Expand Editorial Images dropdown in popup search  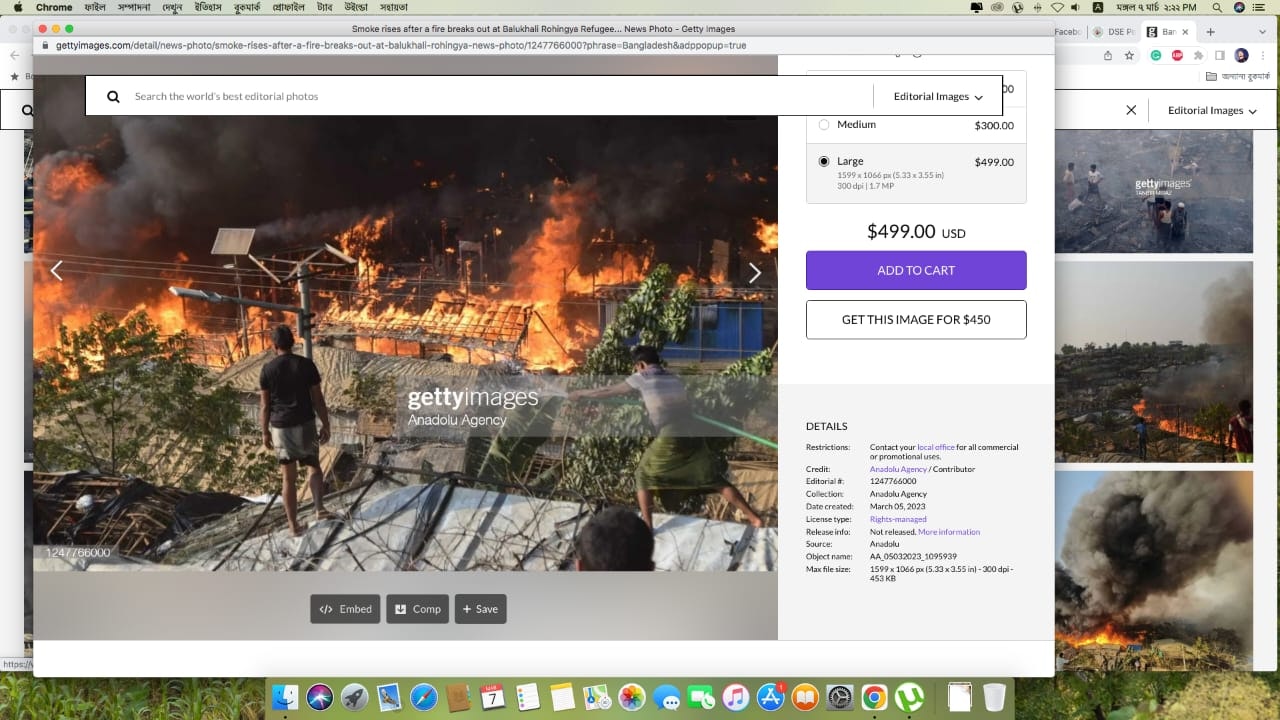(x=938, y=97)
